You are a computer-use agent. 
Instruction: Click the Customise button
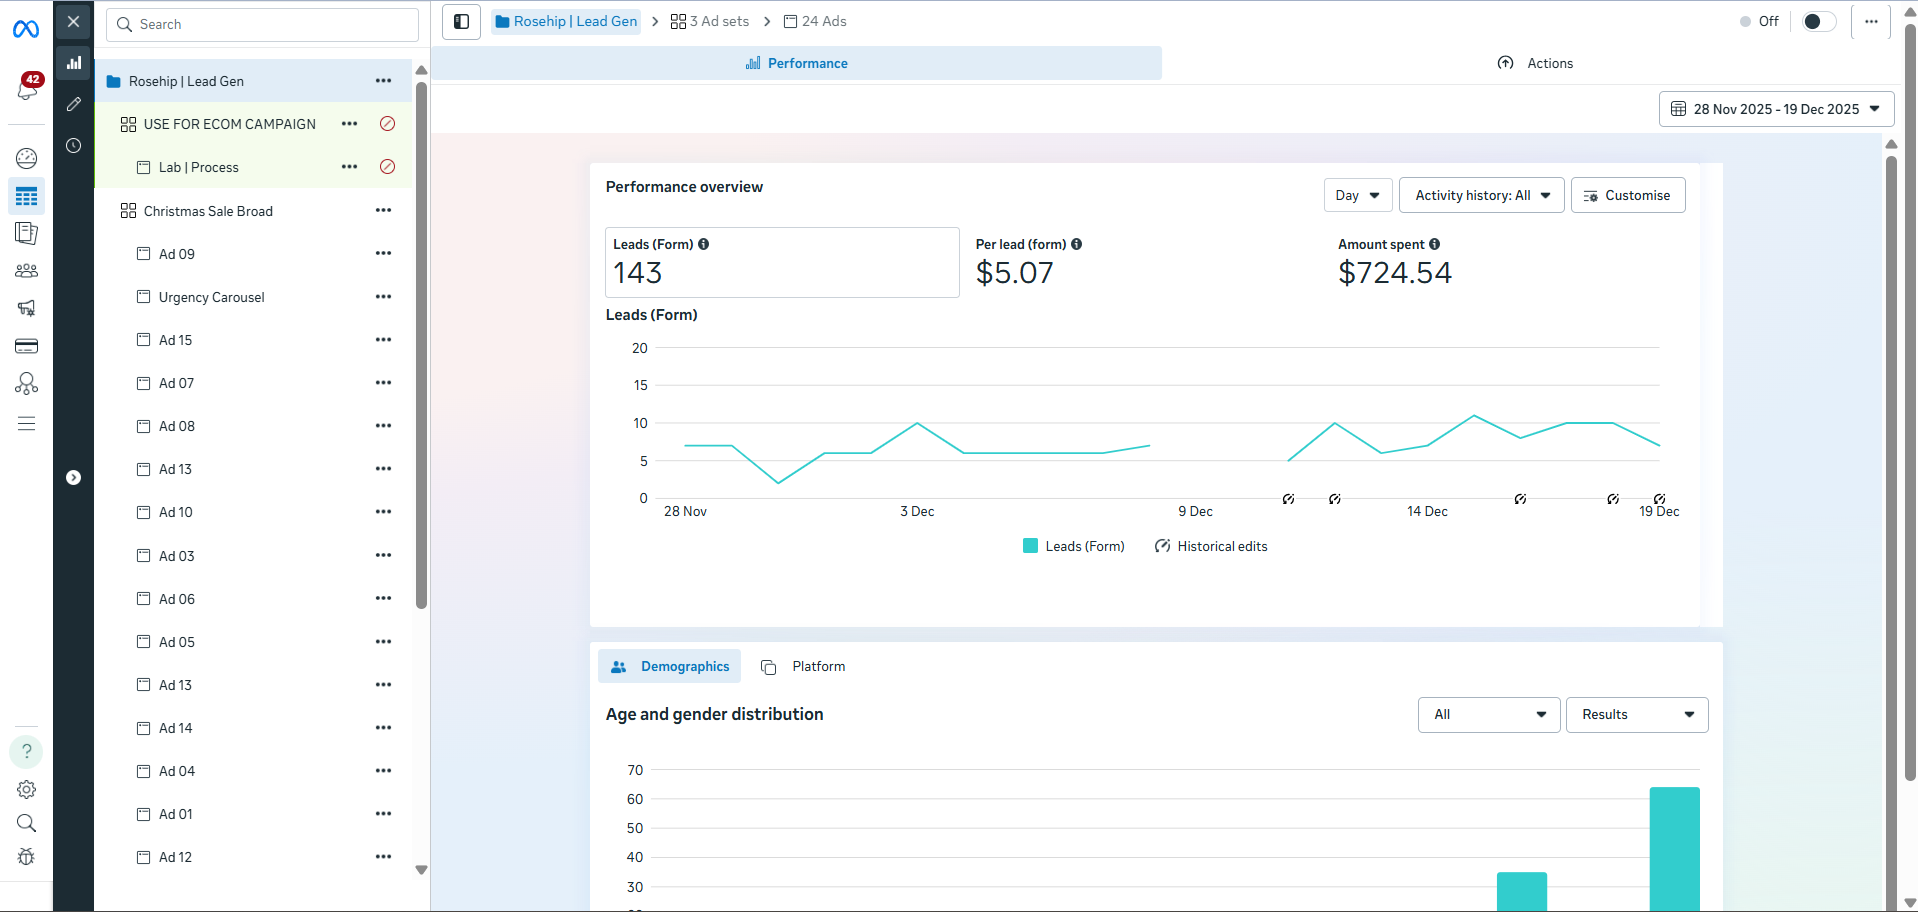coord(1628,195)
